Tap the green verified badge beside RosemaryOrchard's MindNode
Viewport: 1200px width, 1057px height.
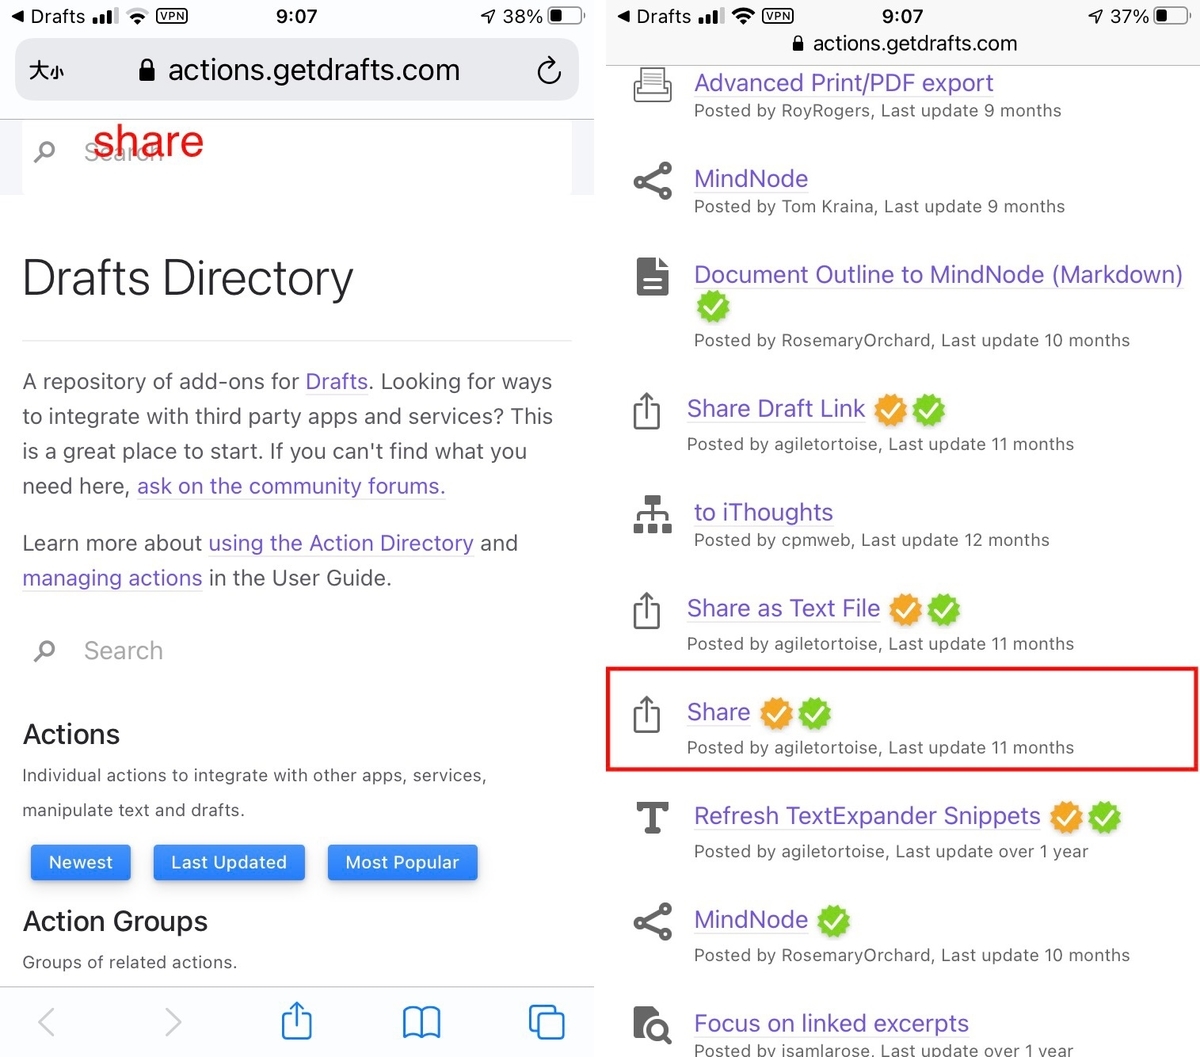[834, 920]
